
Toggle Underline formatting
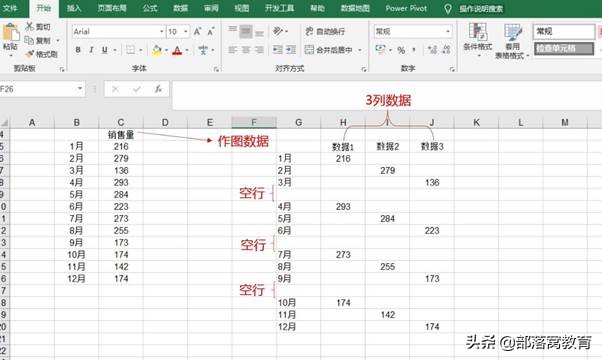point(104,50)
